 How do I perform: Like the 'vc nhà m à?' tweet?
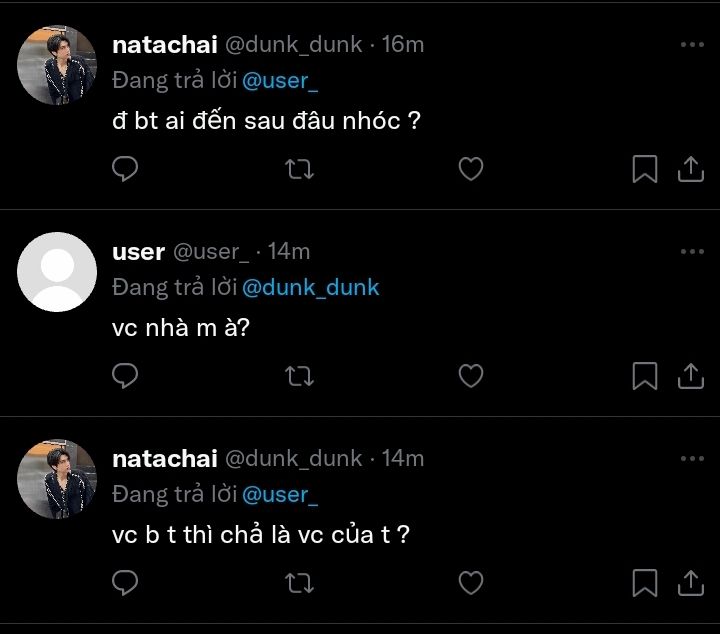[x=471, y=375]
